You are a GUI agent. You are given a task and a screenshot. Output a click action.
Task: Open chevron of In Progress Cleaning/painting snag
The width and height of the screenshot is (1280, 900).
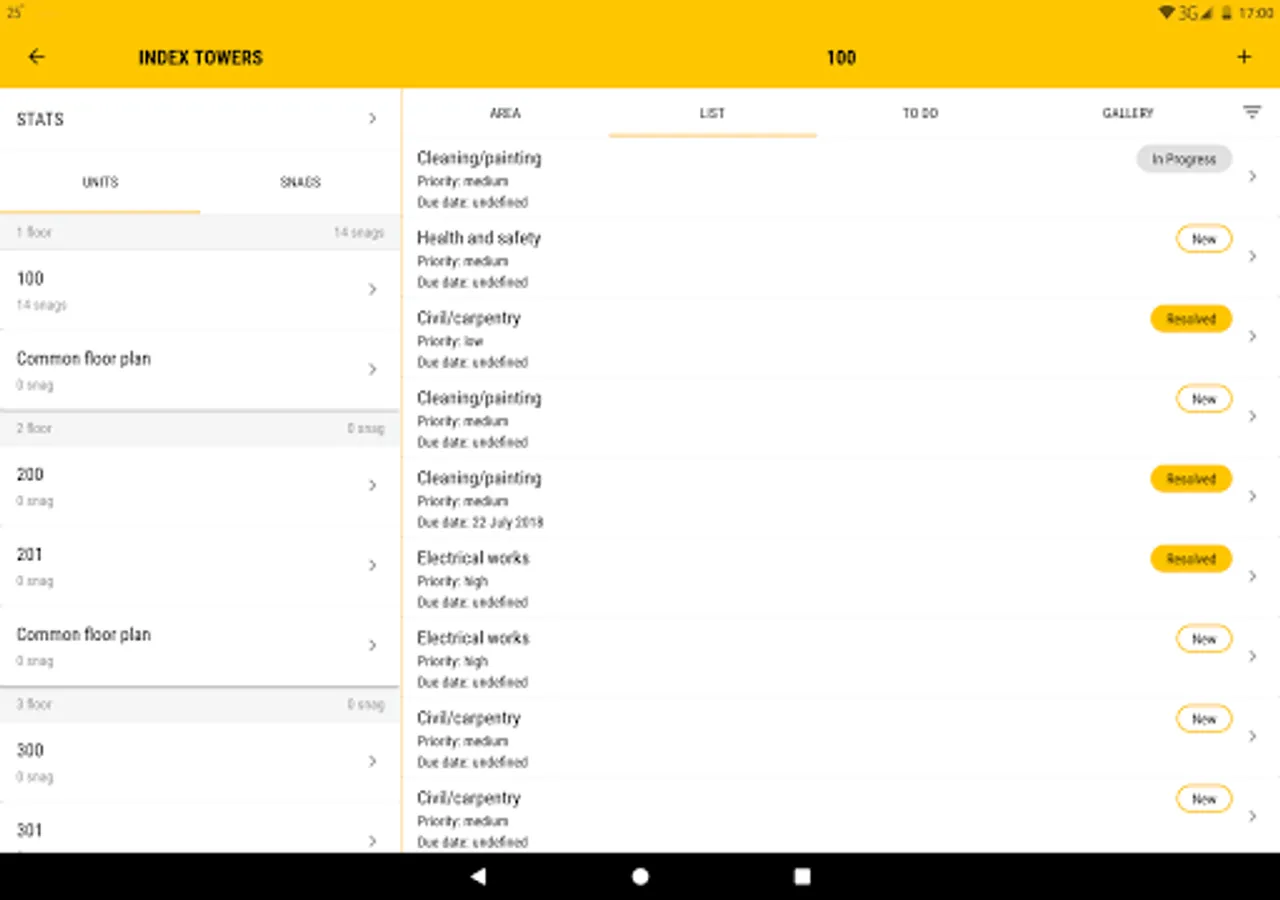click(x=1253, y=177)
